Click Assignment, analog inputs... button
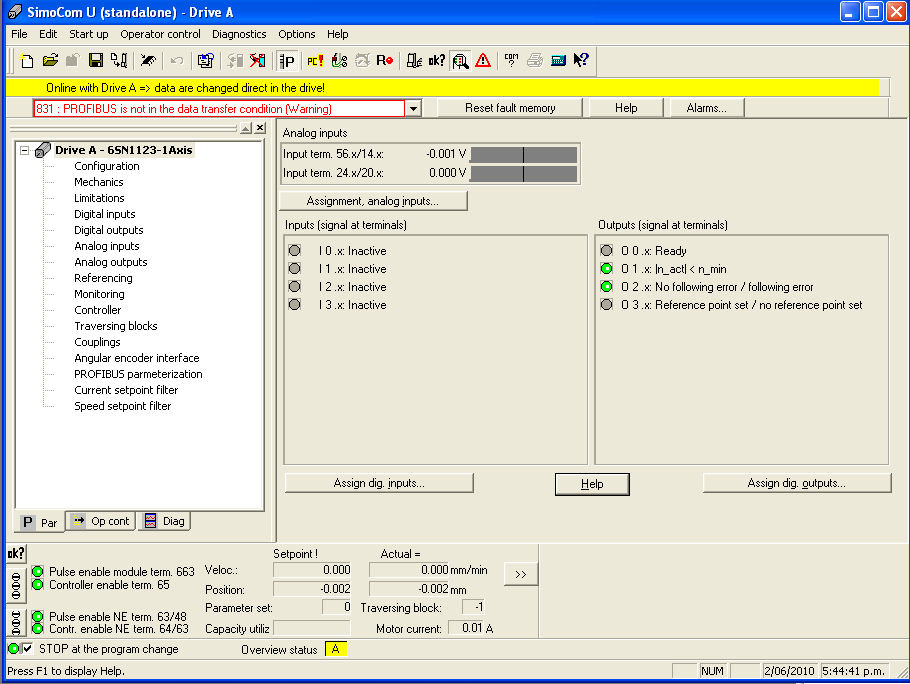The image size is (910, 684). [x=373, y=201]
